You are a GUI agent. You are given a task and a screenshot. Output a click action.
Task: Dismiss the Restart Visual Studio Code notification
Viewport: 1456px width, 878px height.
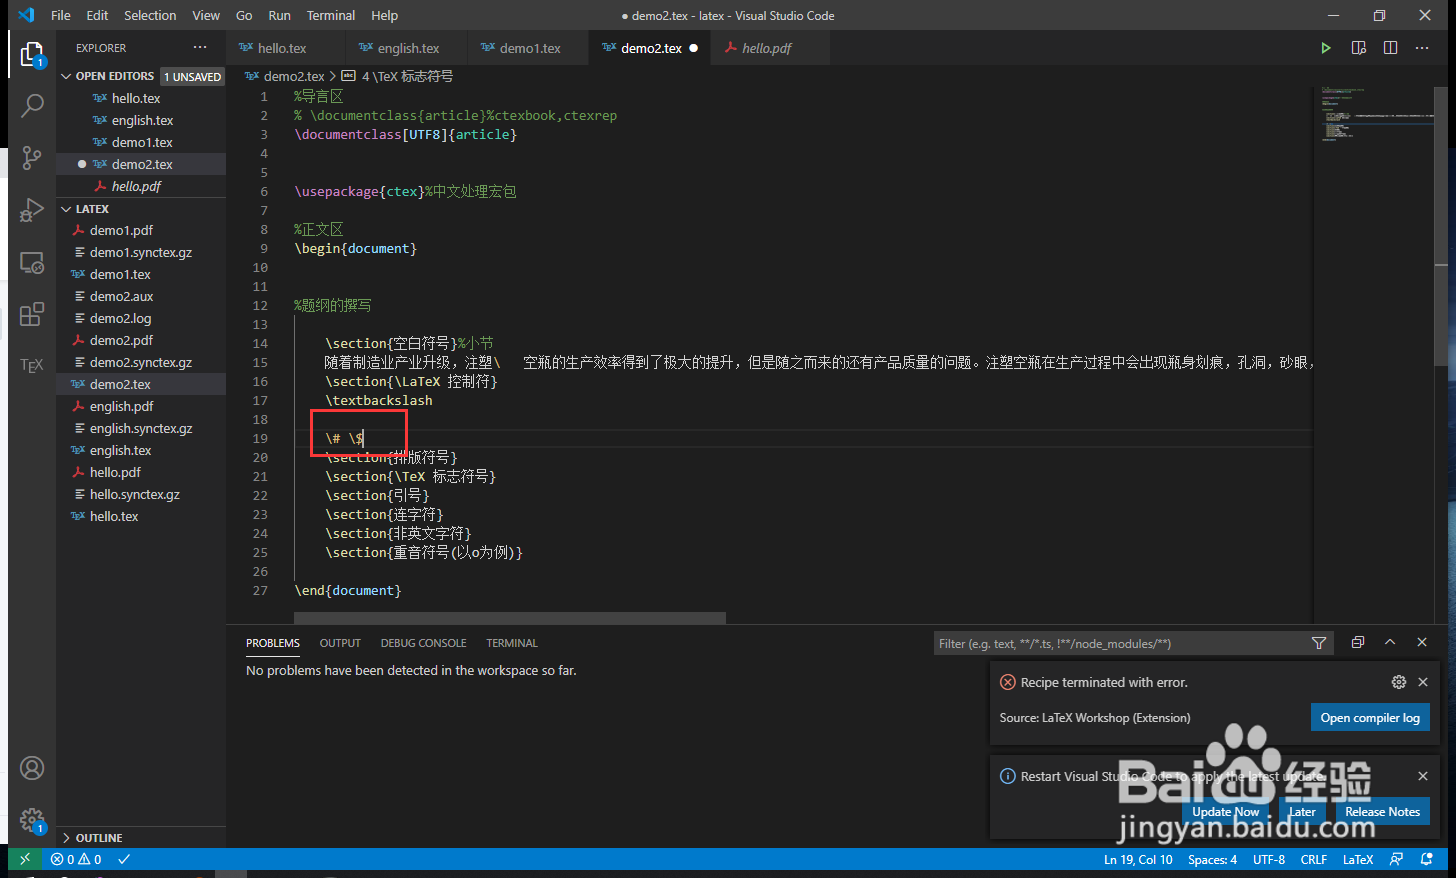click(1423, 776)
